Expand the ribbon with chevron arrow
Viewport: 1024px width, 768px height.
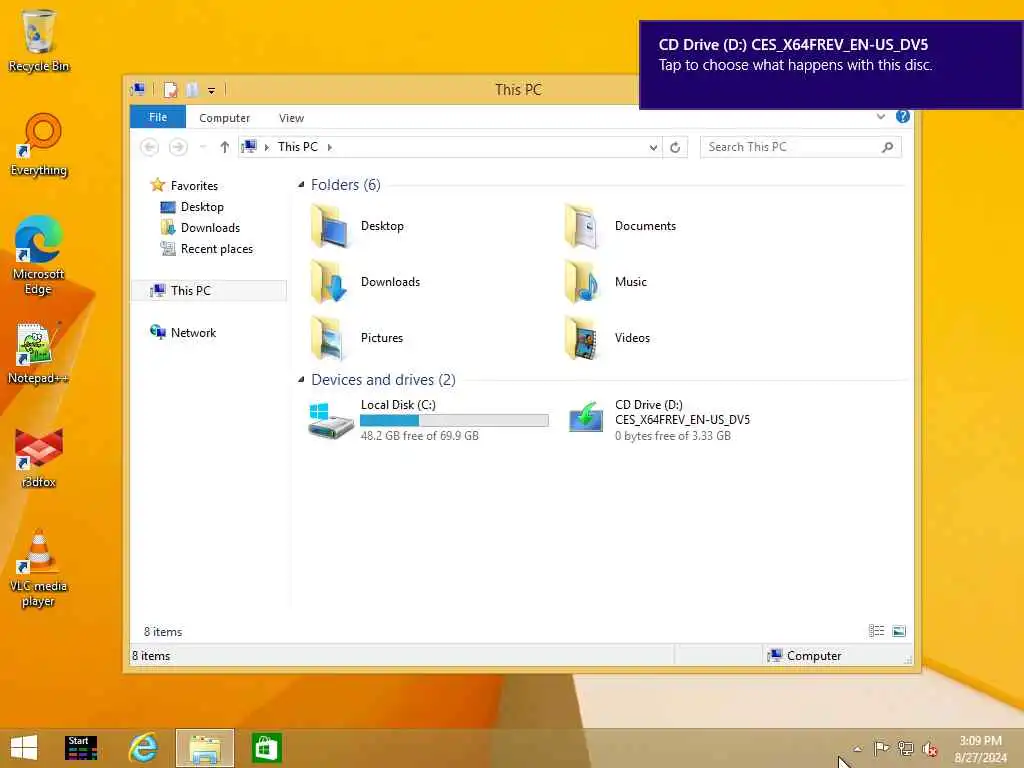coord(880,116)
